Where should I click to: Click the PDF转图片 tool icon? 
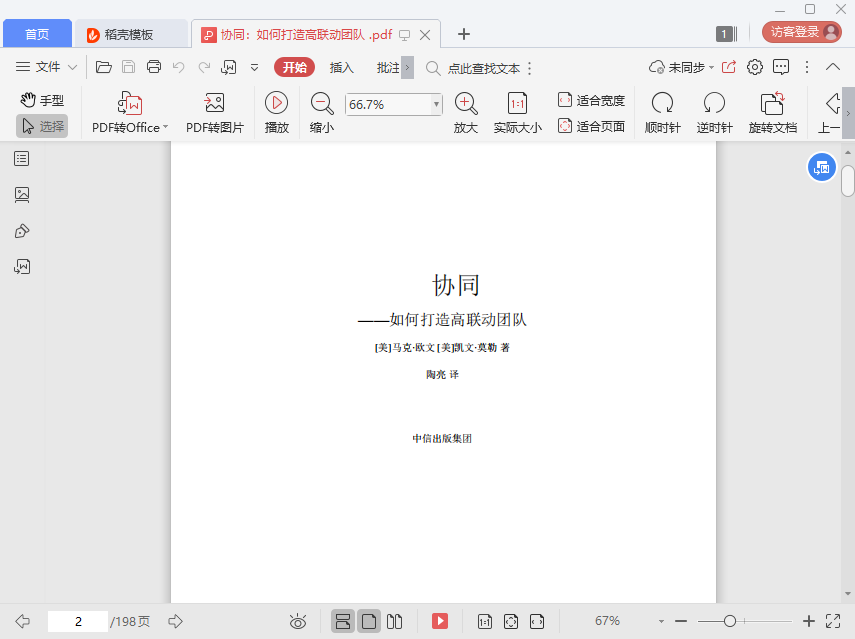tap(214, 103)
